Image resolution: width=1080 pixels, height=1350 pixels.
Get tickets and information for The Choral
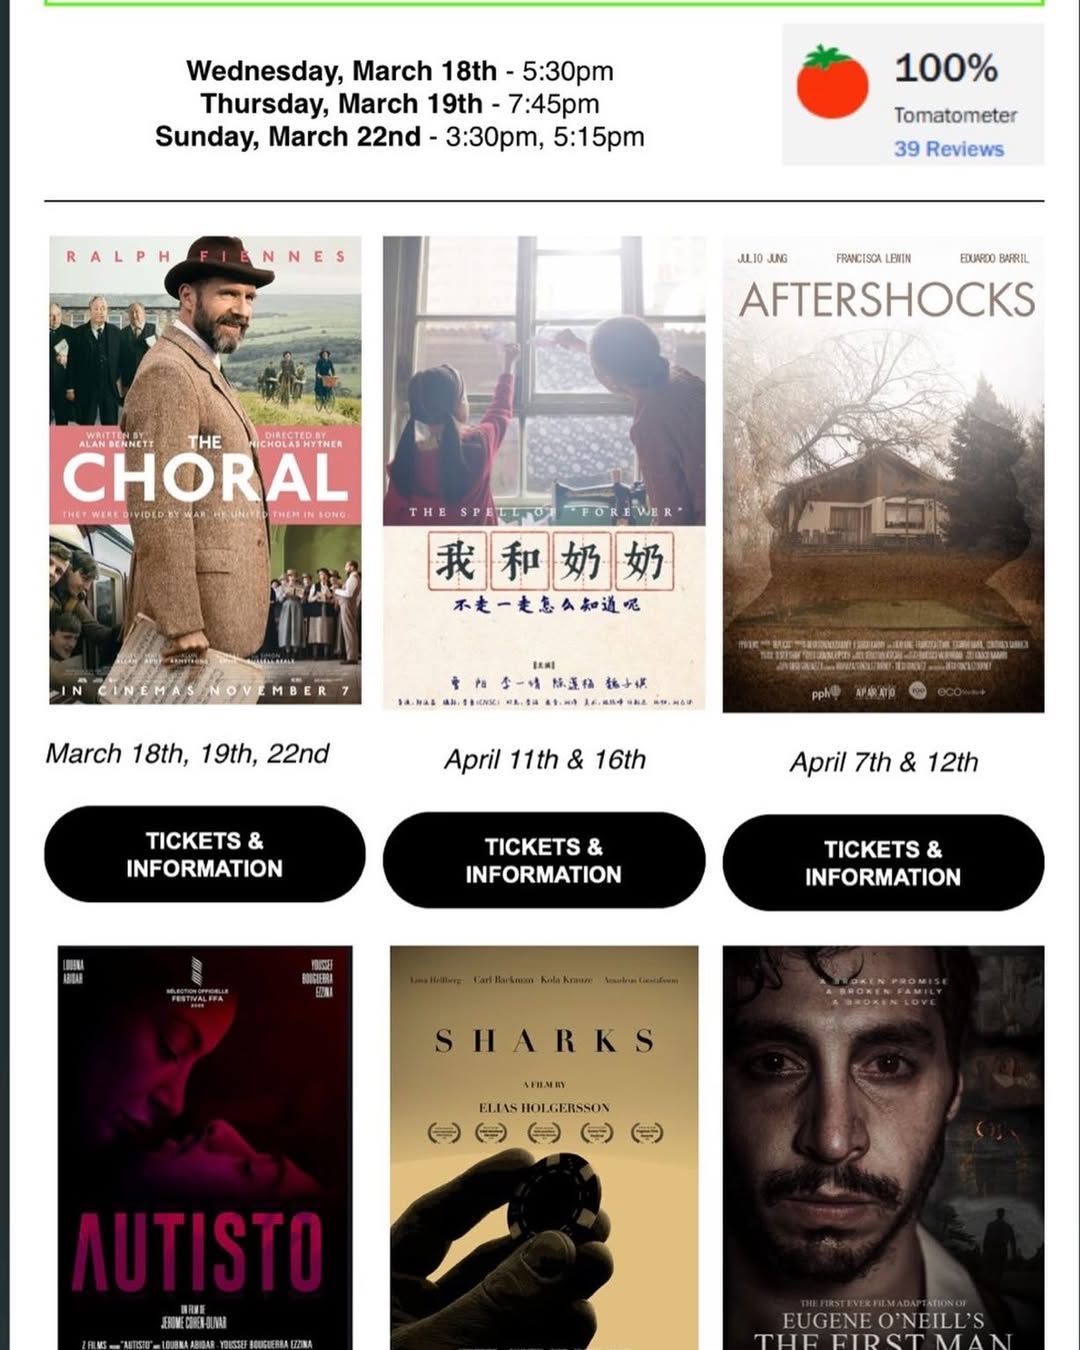point(205,854)
